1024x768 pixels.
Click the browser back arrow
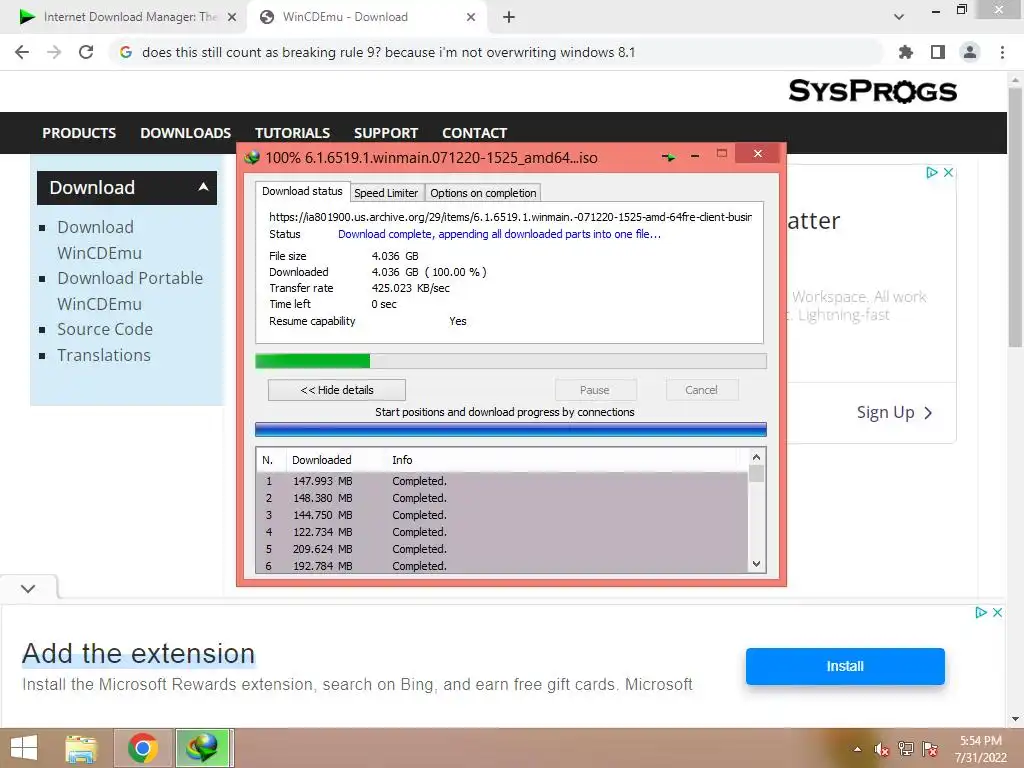[x=22, y=52]
